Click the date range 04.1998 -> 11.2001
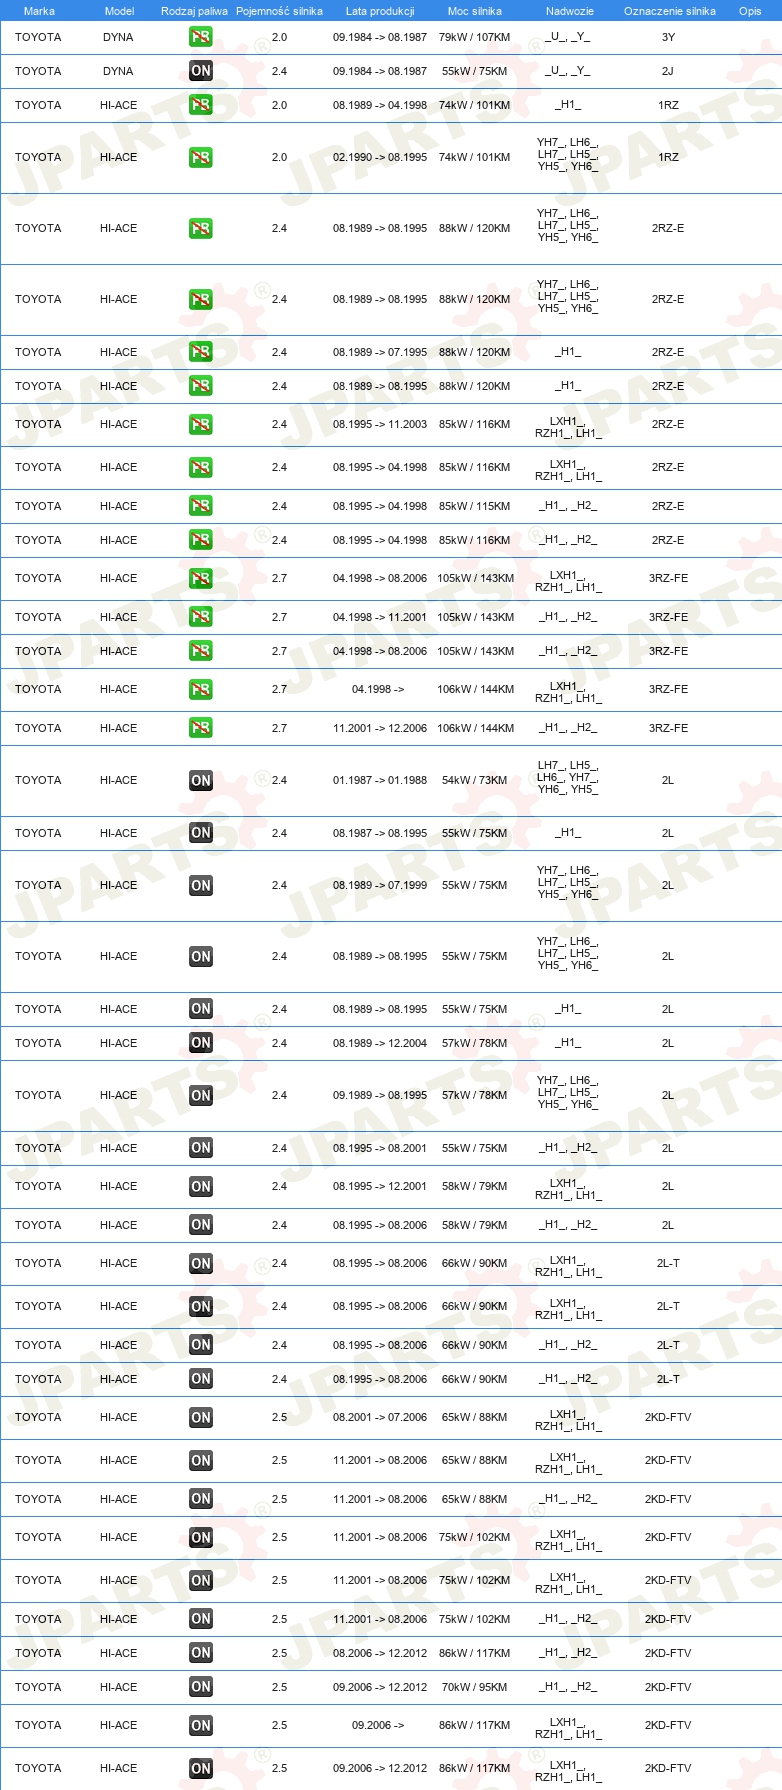The height and width of the screenshot is (1790, 782). point(380,617)
